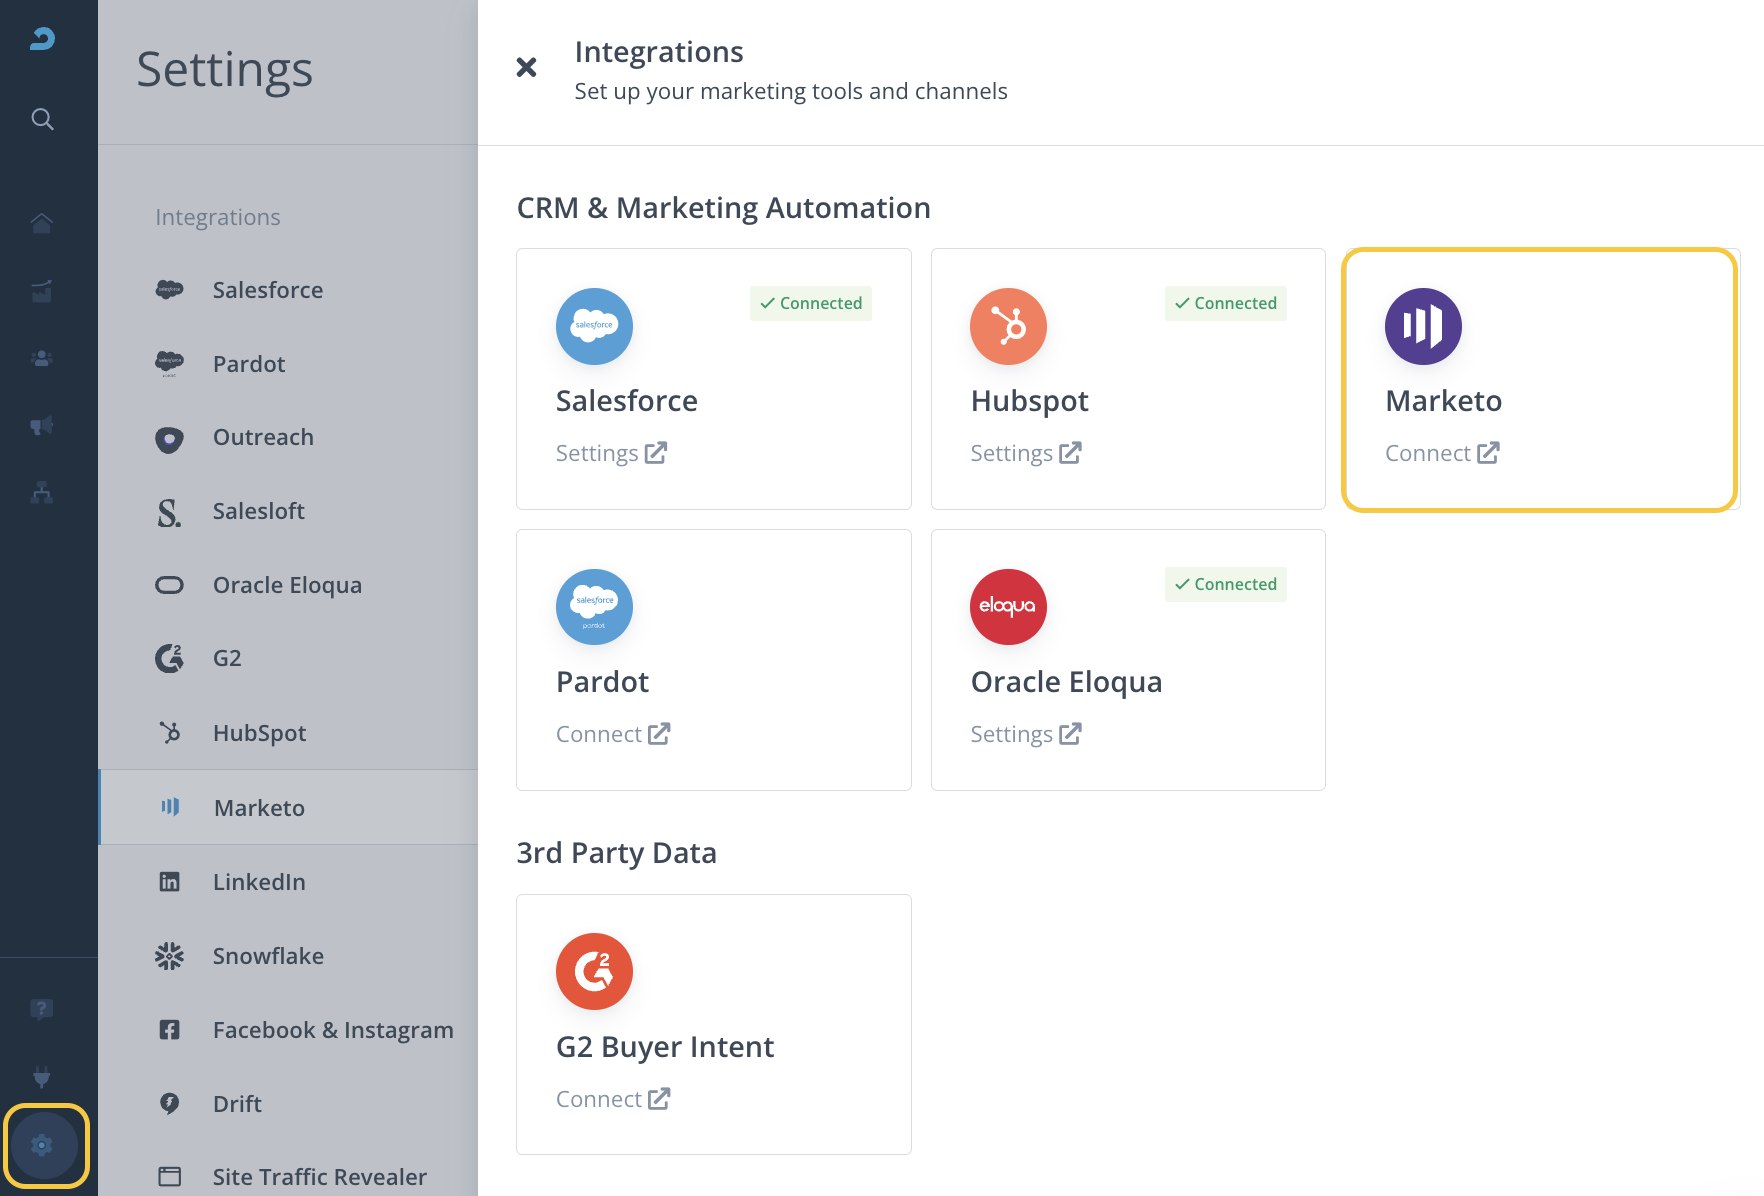
Task: Click the Hubspot logo icon
Action: (x=1008, y=327)
